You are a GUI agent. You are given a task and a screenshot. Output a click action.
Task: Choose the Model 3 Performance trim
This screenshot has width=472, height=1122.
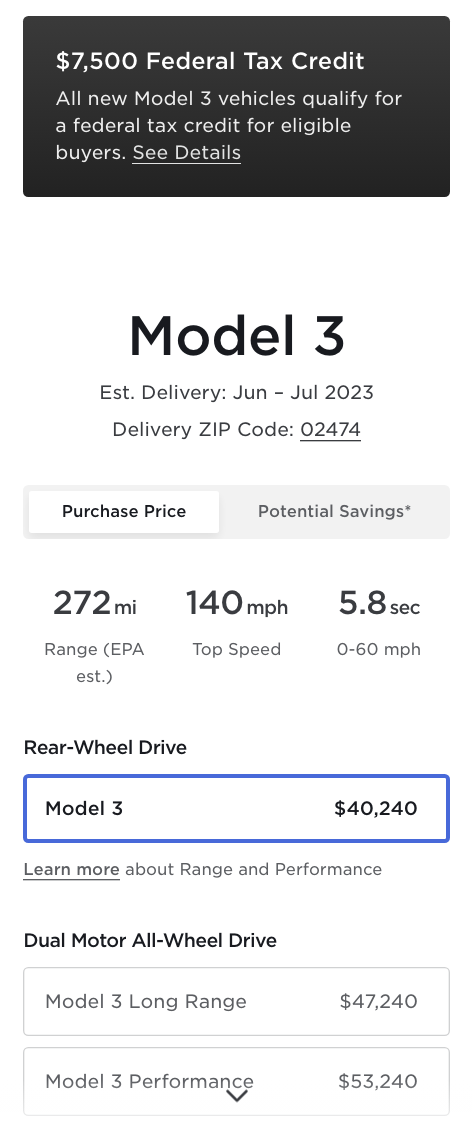pyautogui.click(x=236, y=1081)
